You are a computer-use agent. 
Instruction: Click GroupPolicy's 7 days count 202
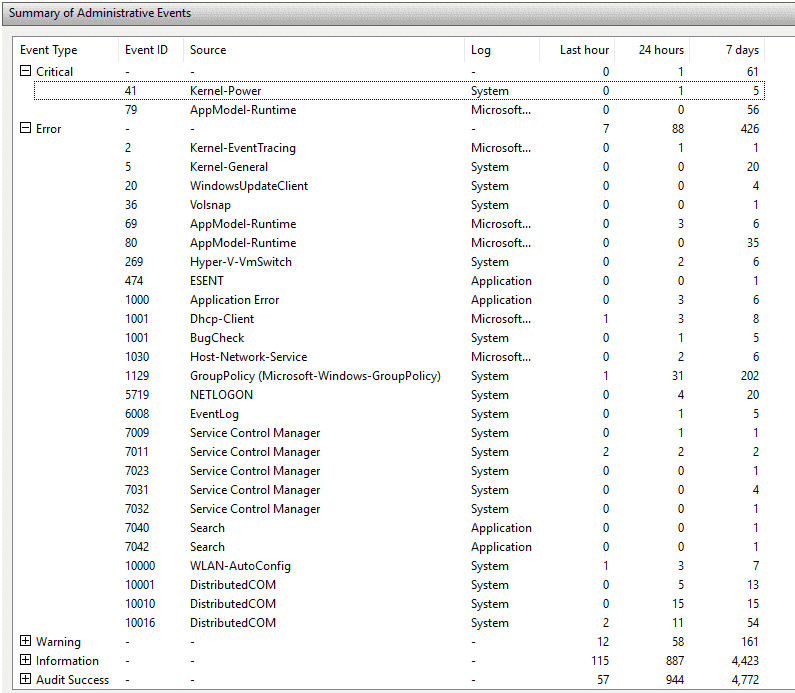pos(749,376)
